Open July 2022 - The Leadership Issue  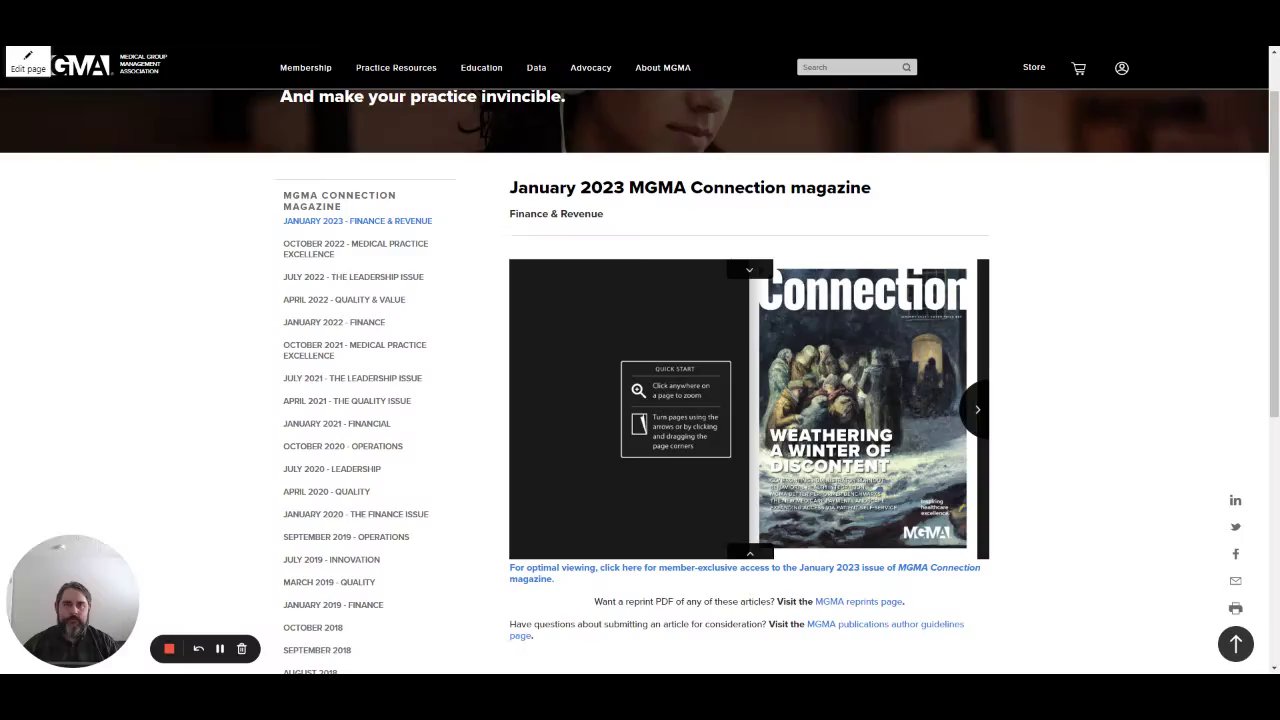353,277
